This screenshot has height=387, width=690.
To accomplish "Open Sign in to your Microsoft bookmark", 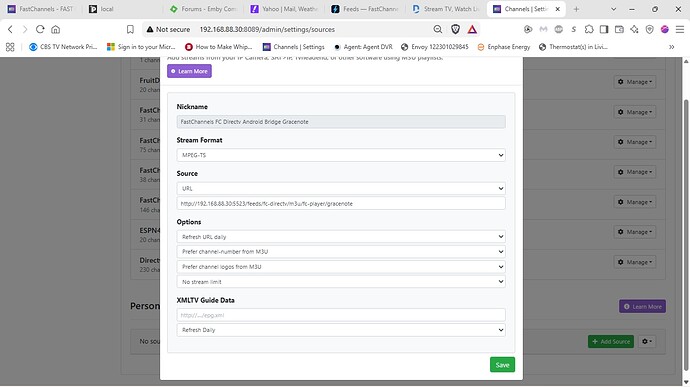I will pyautogui.click(x=141, y=47).
